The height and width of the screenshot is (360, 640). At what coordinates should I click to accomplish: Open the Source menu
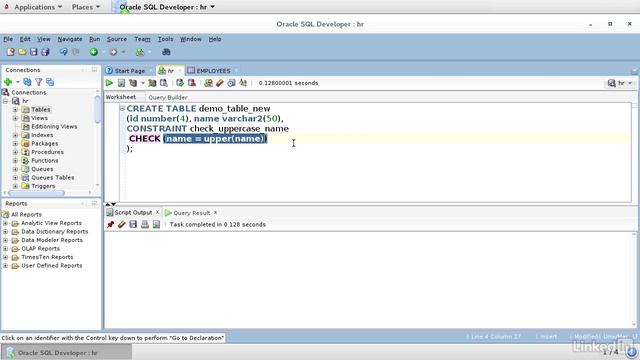tap(117, 39)
